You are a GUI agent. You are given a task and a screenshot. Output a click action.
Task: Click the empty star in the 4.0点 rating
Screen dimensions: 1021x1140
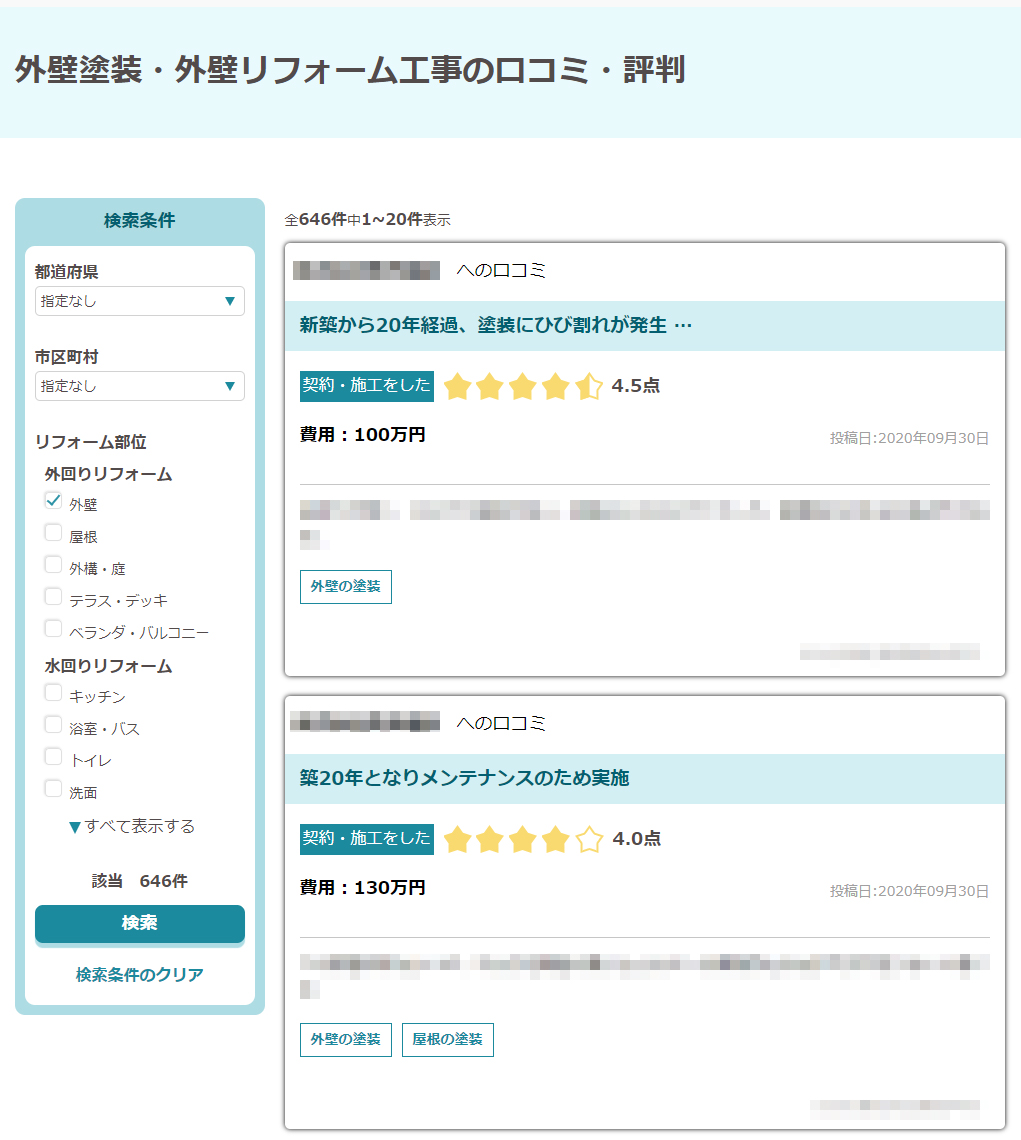pyautogui.click(x=589, y=839)
